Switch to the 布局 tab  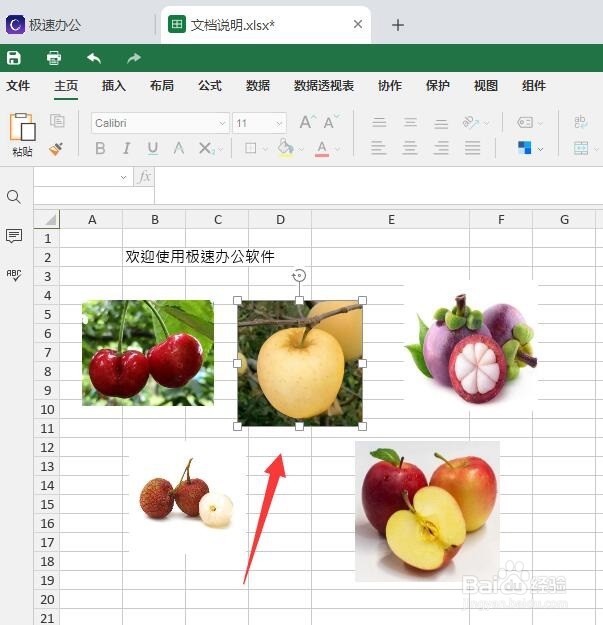[162, 86]
